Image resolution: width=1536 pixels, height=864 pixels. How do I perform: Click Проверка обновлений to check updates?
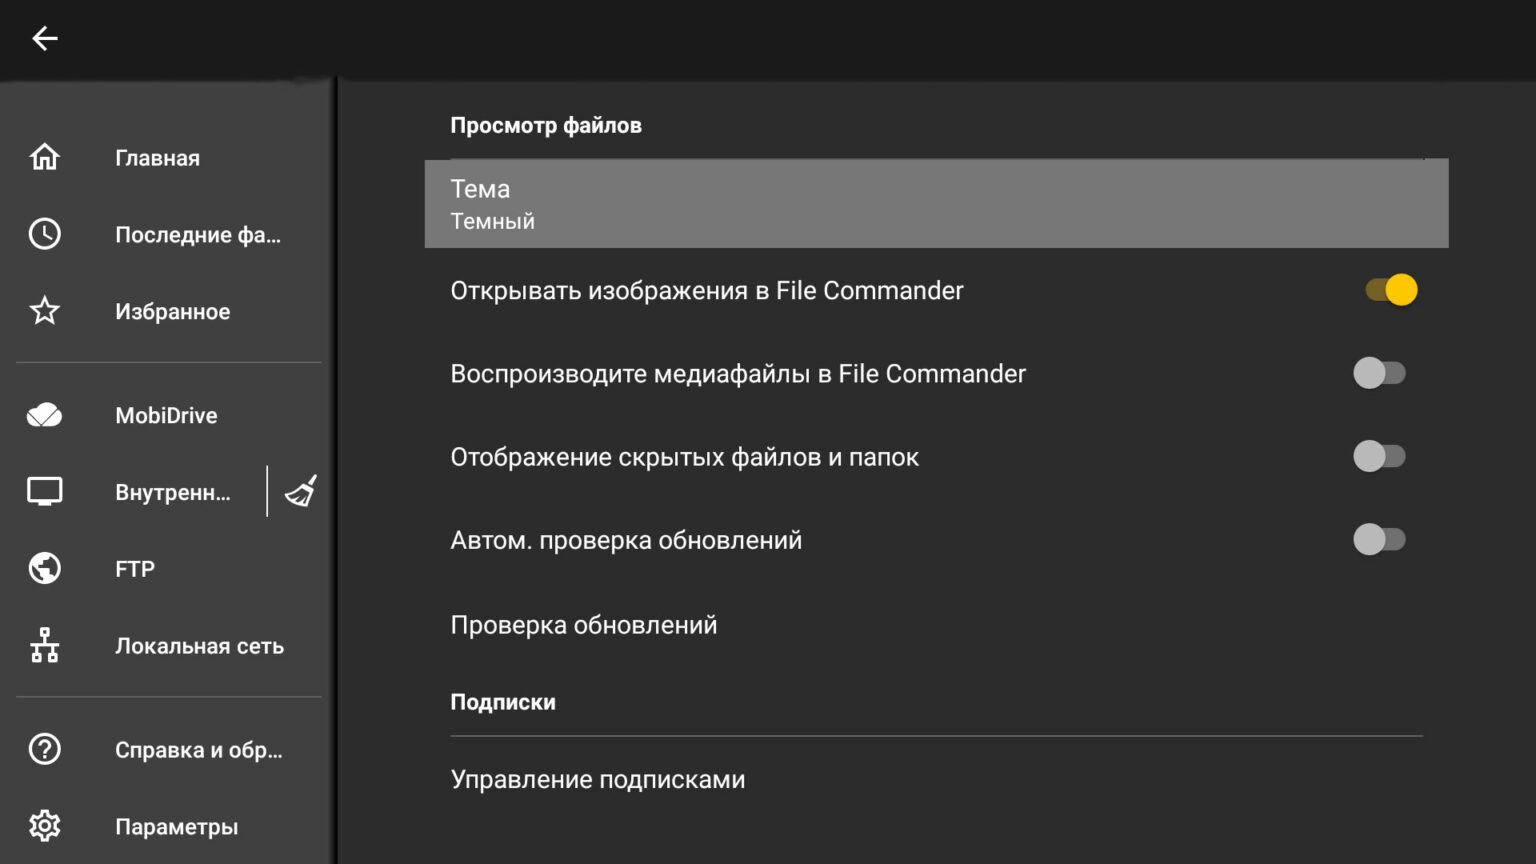(x=584, y=625)
